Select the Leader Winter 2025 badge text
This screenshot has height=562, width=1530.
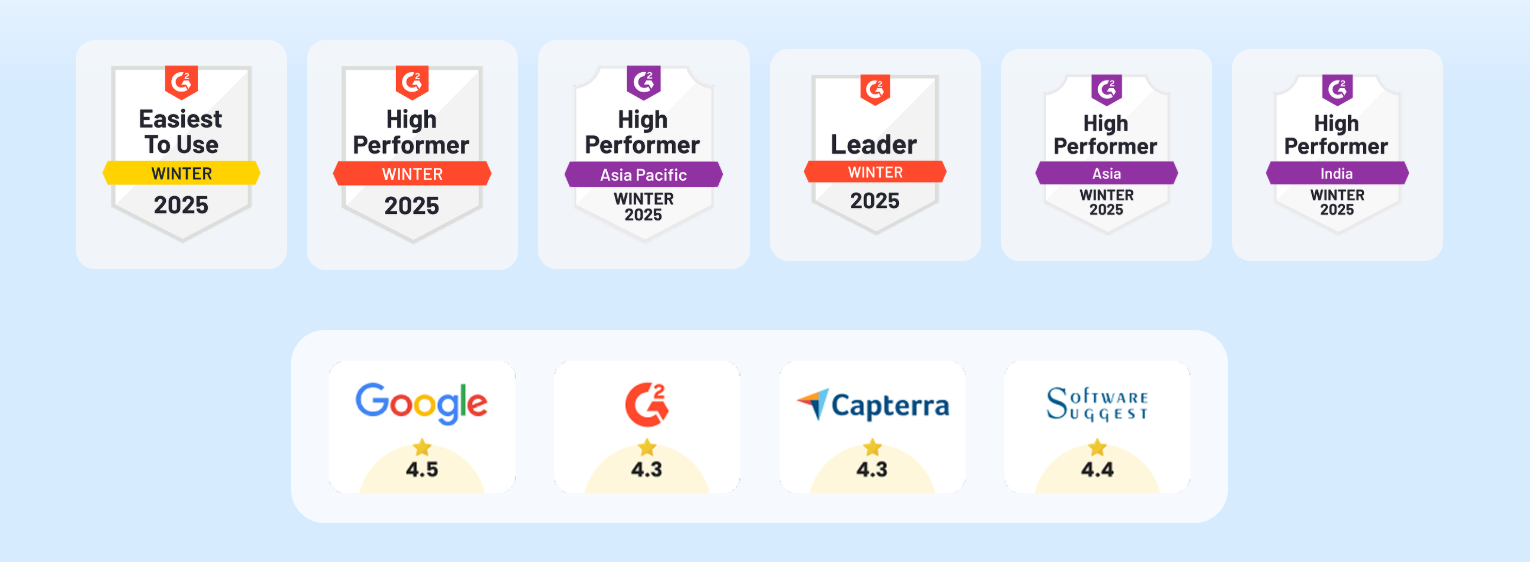click(x=874, y=144)
